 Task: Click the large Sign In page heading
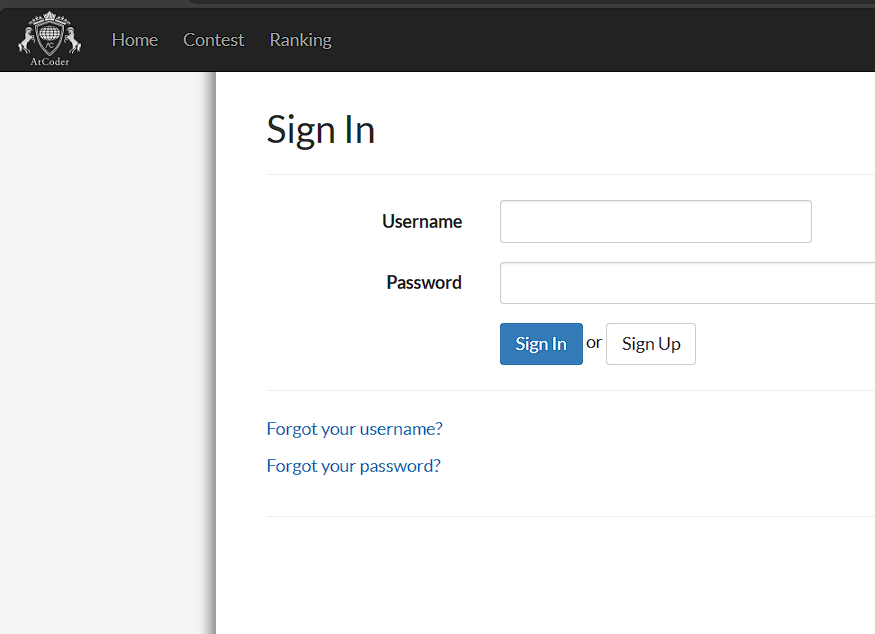(x=320, y=130)
